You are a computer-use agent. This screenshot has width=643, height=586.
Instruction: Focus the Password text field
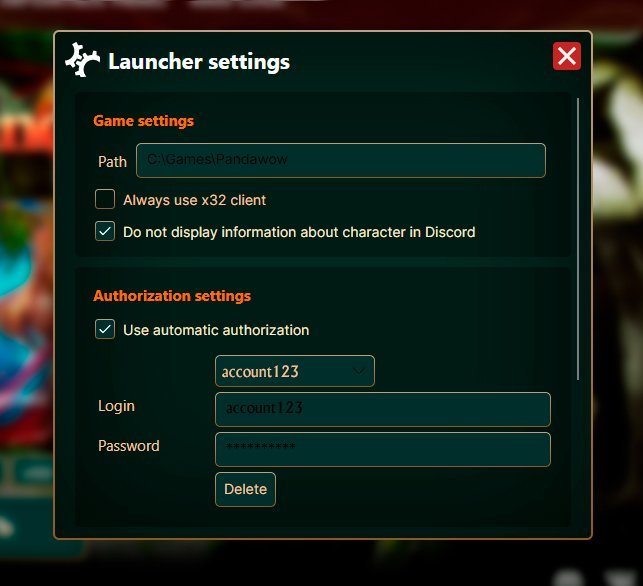tap(383, 449)
